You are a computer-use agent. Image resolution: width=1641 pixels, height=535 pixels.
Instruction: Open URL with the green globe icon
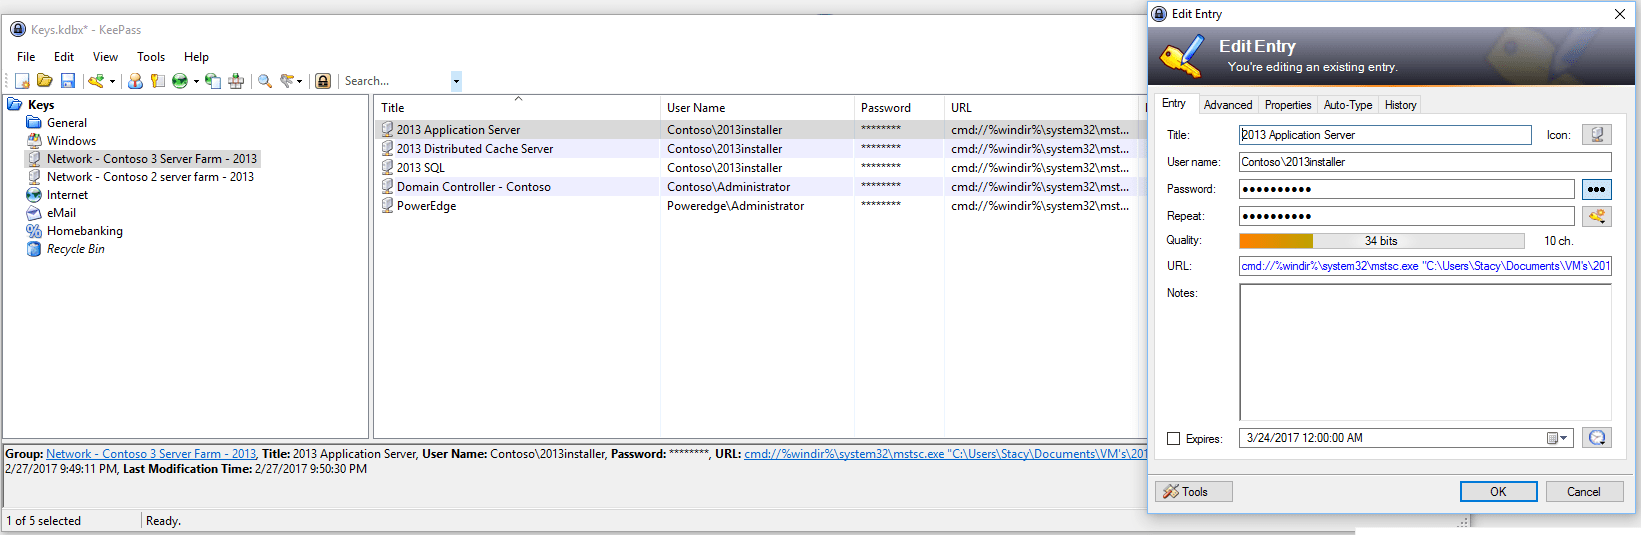point(180,81)
